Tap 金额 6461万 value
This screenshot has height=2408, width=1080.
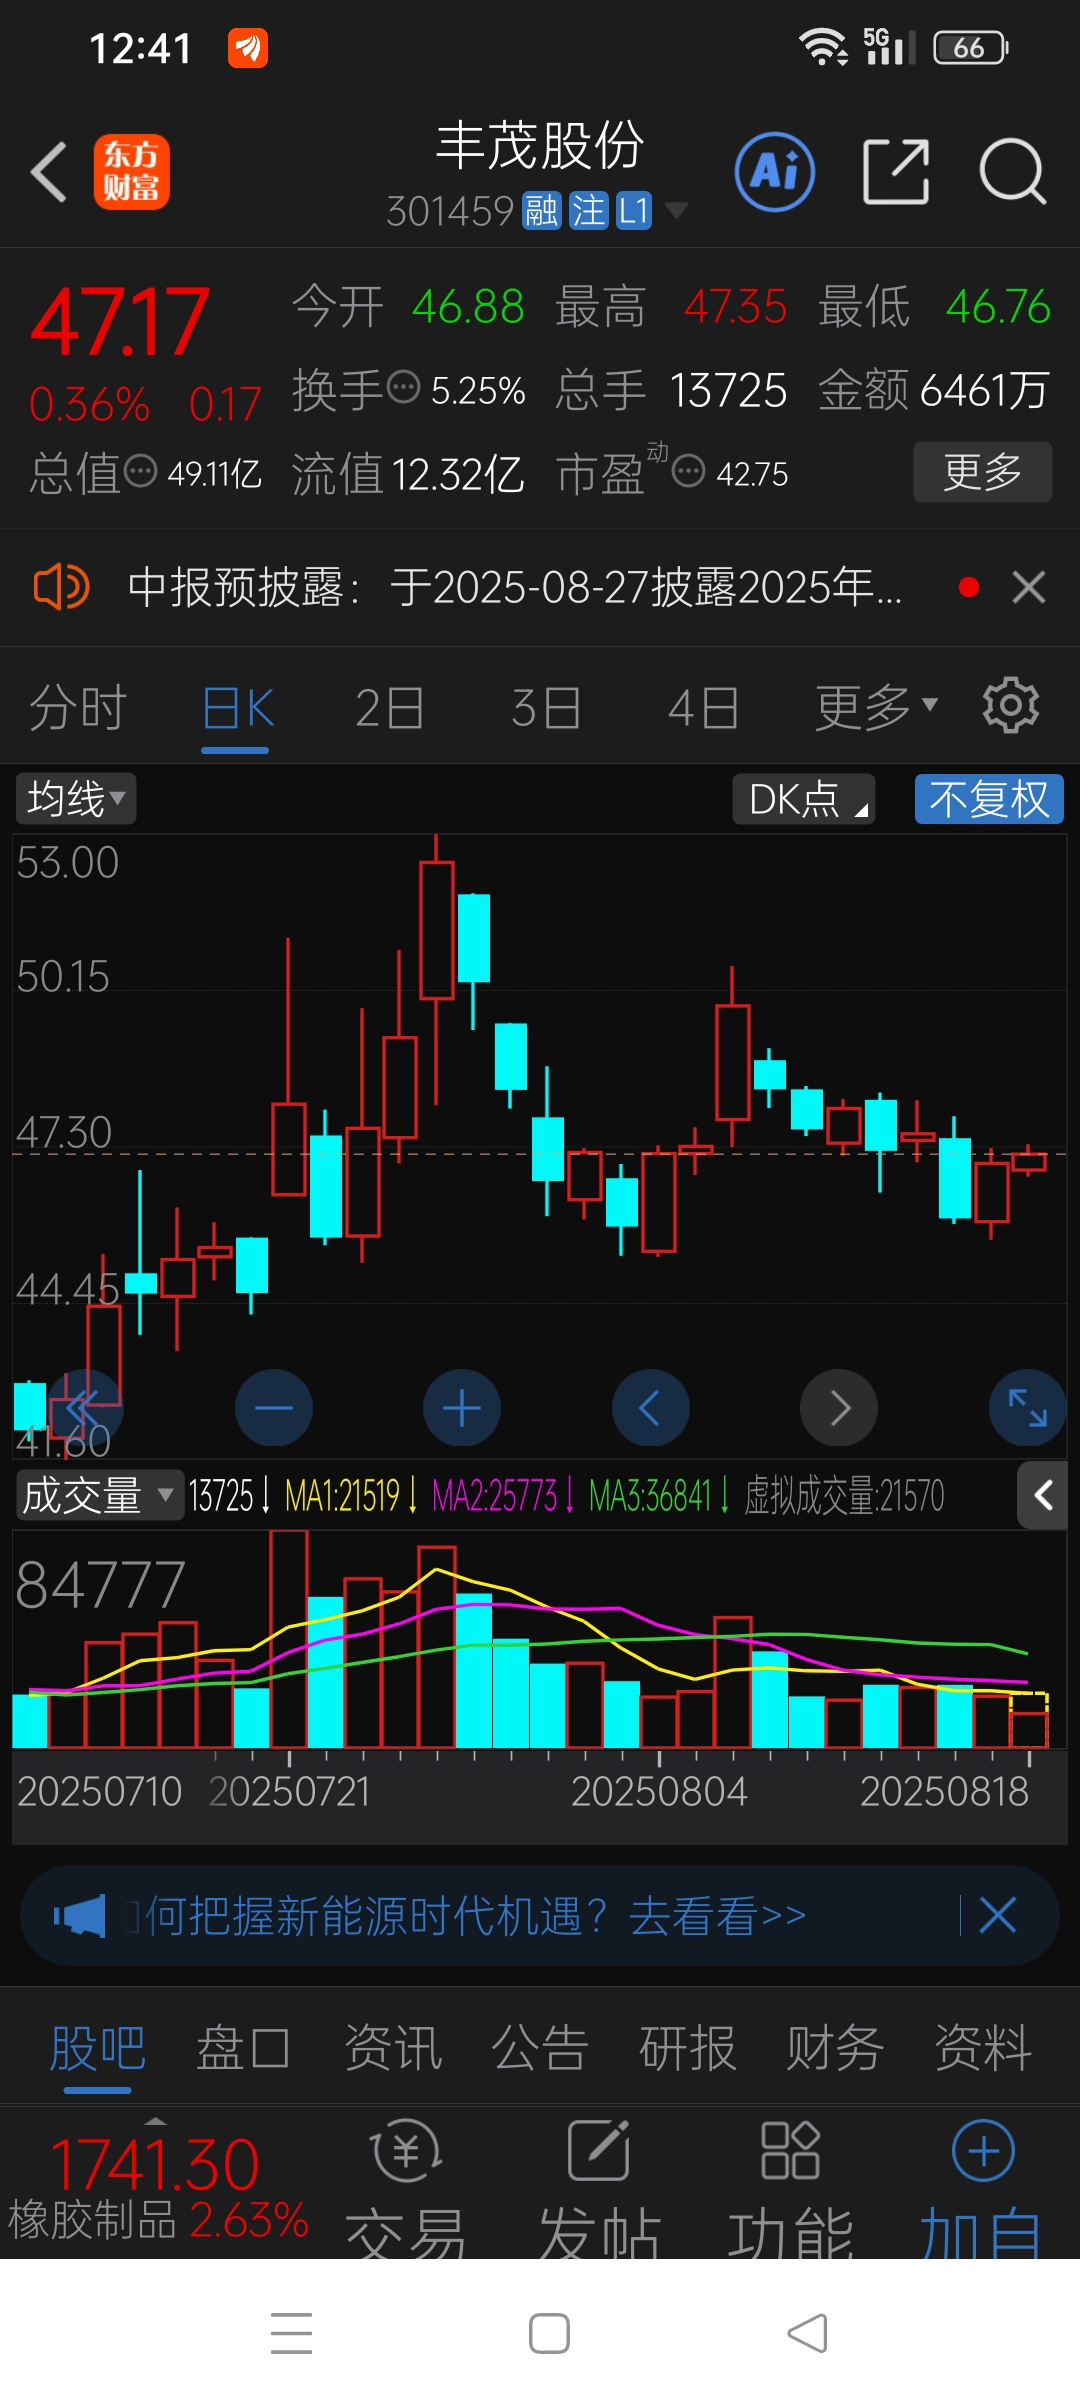point(934,390)
